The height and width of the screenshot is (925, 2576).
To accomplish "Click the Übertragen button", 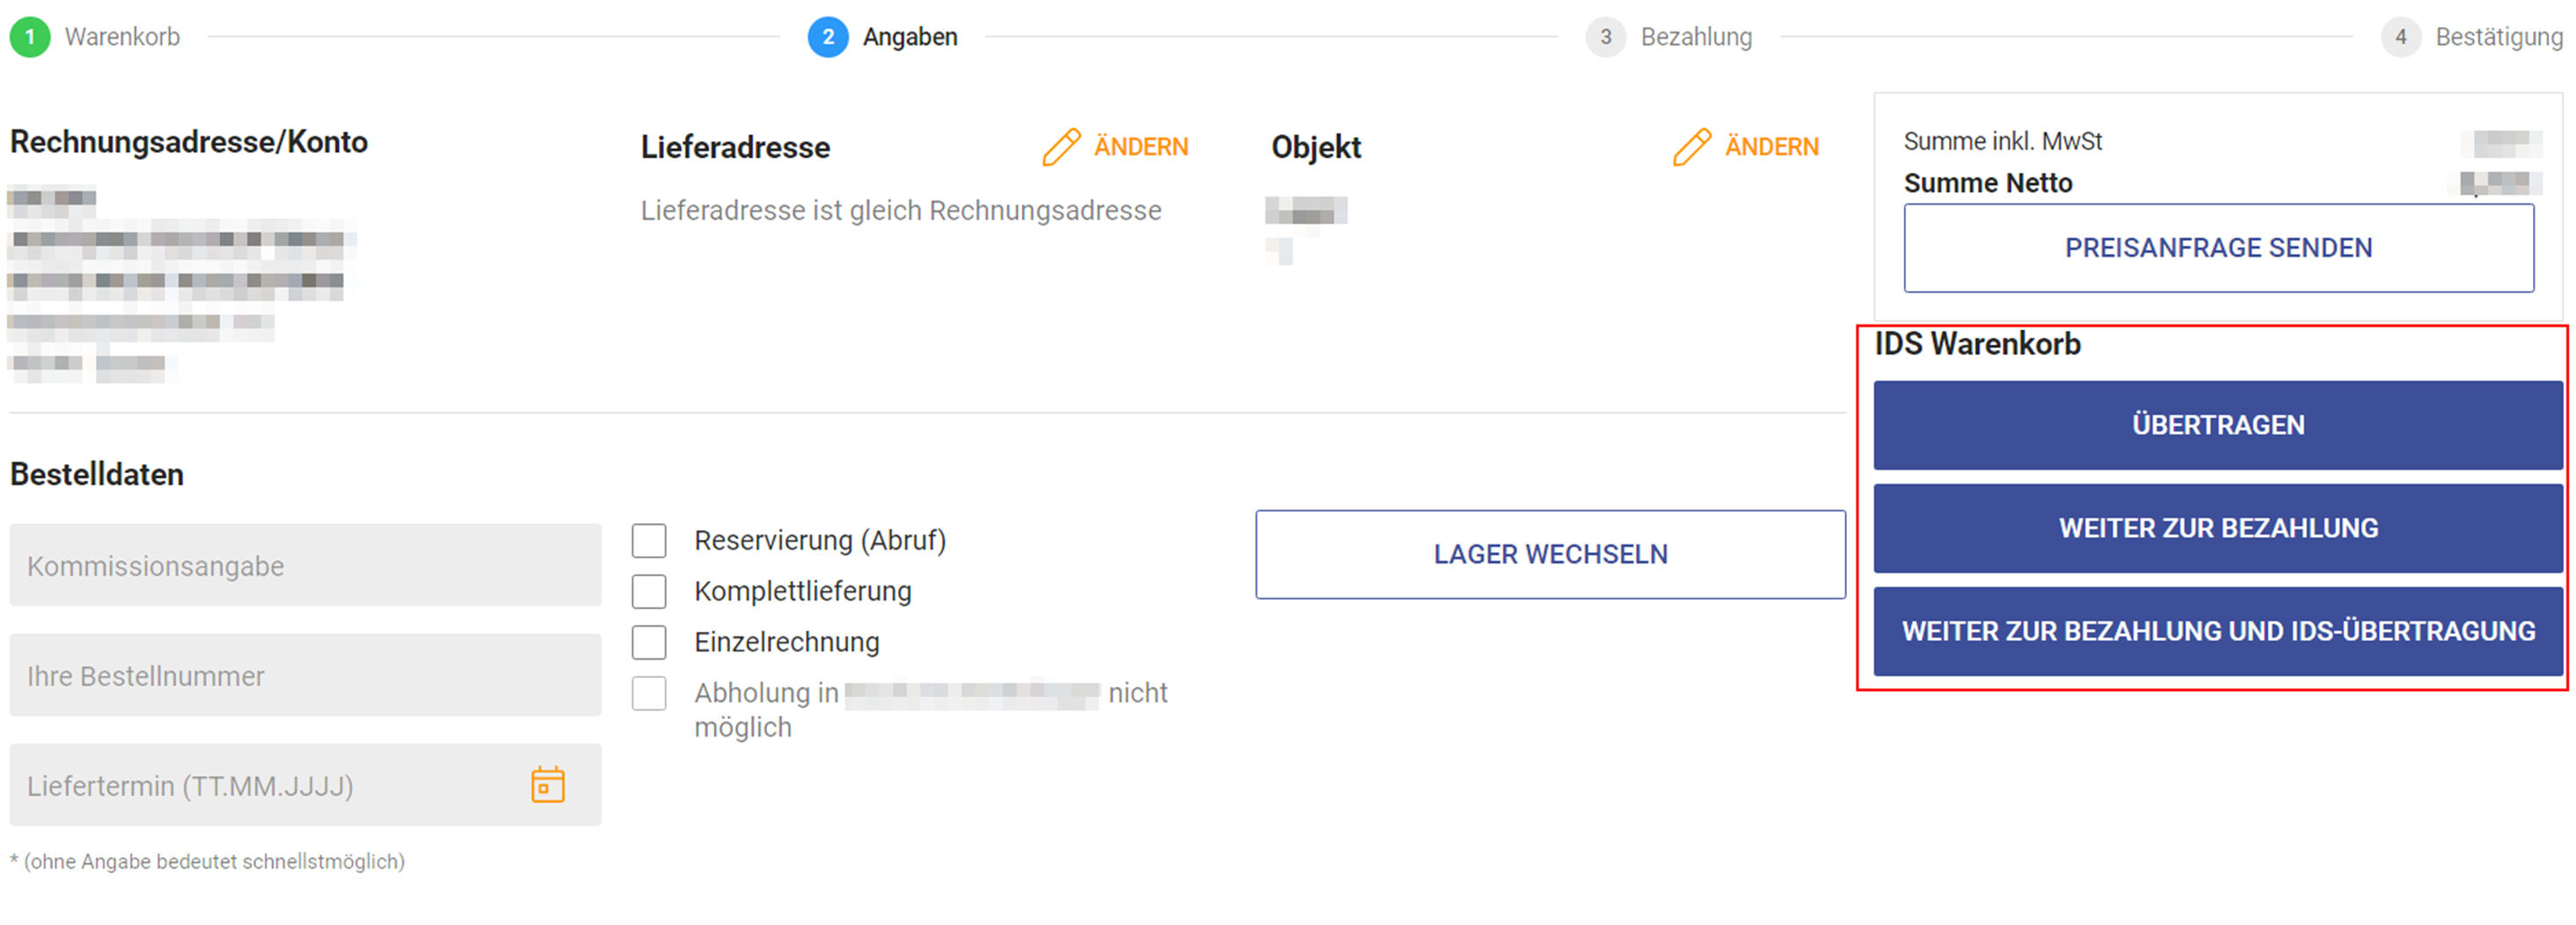I will (2217, 425).
